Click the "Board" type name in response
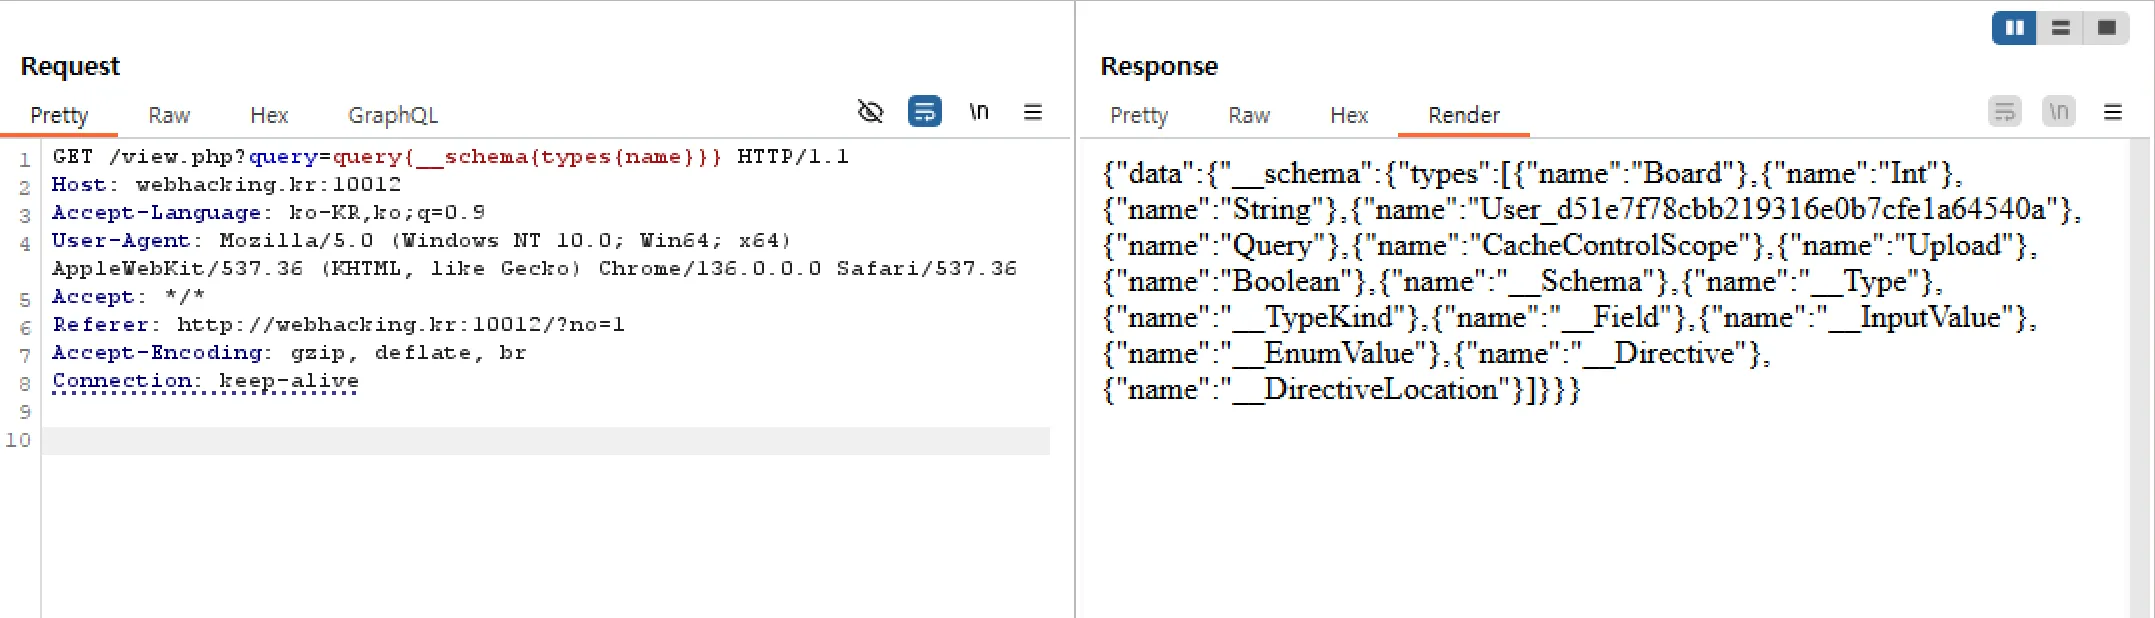 pos(1683,173)
